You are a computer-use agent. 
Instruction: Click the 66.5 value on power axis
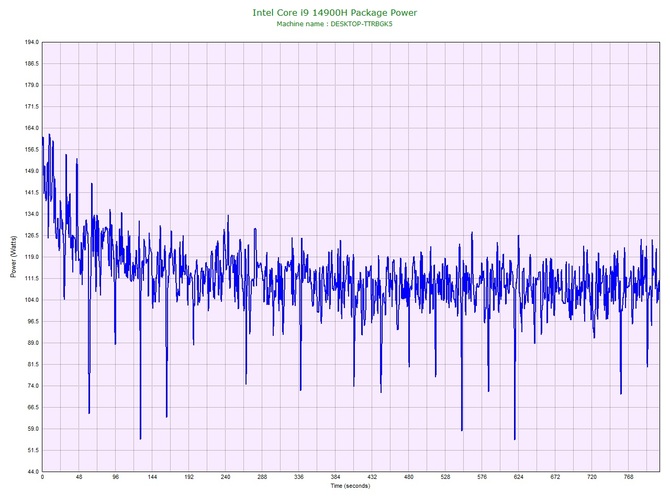pos(33,407)
